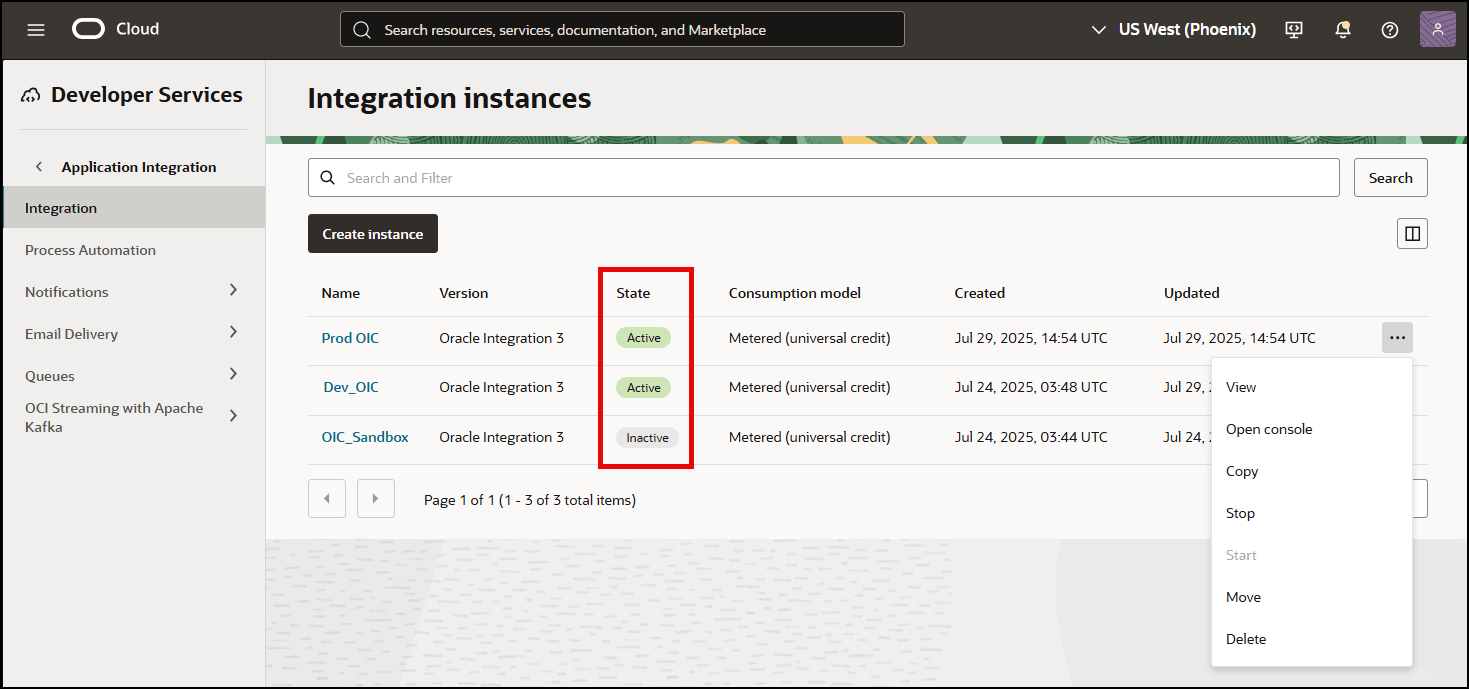Open the navigation hamburger menu
This screenshot has width=1469, height=689.
pyautogui.click(x=36, y=29)
